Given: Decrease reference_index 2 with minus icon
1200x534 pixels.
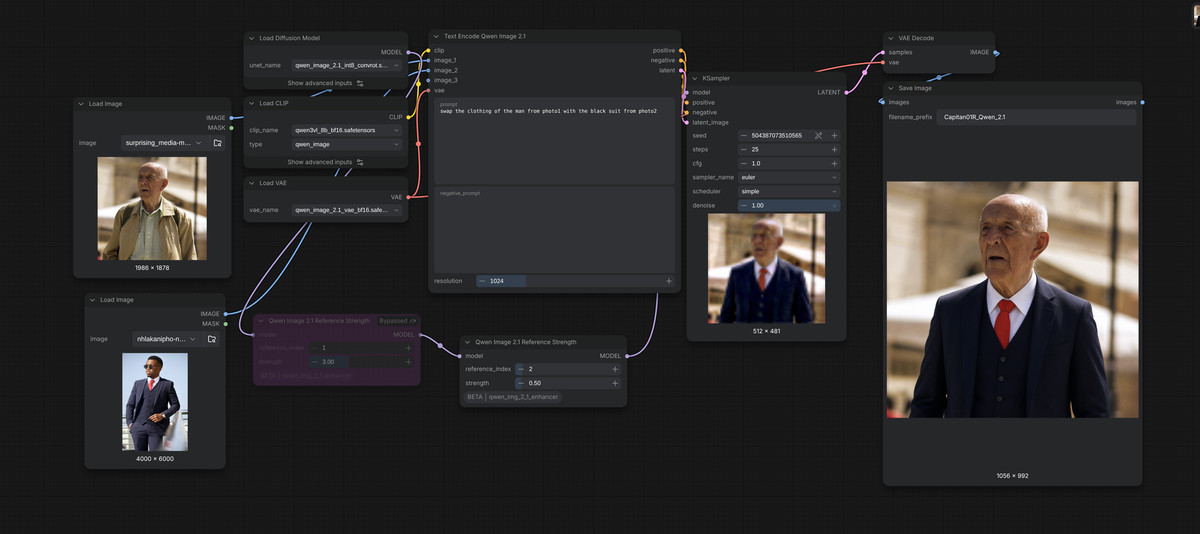Looking at the screenshot, I should click(x=520, y=369).
